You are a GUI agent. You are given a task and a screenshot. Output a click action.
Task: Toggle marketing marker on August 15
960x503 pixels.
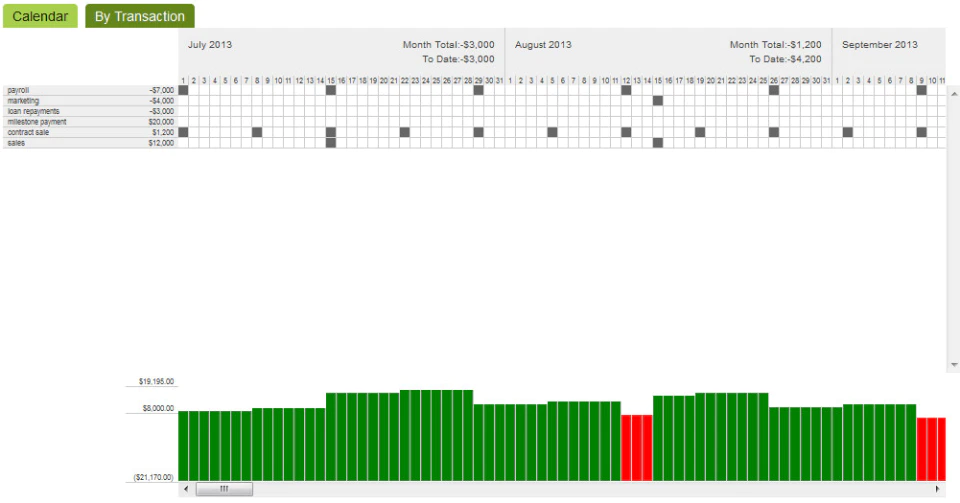pyautogui.click(x=658, y=100)
